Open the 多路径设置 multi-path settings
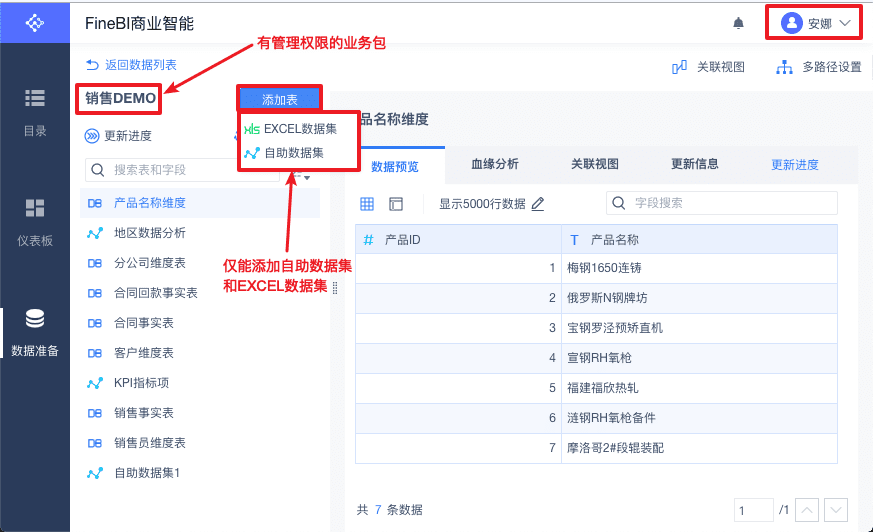This screenshot has width=873, height=532. (819, 67)
